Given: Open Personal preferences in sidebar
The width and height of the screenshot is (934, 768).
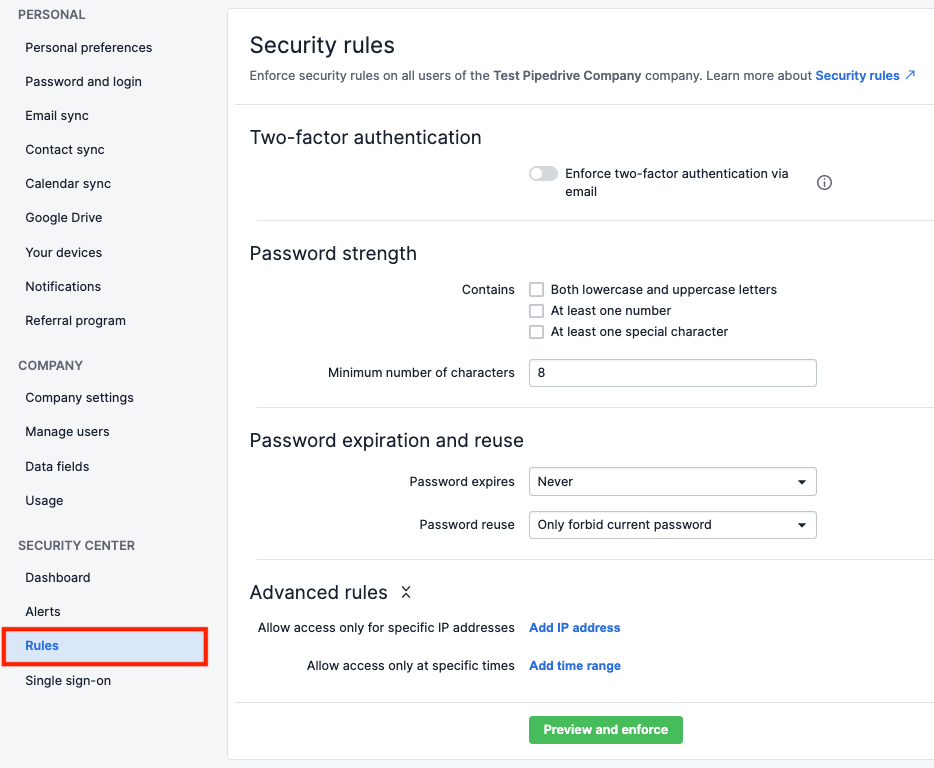Looking at the screenshot, I should (89, 48).
